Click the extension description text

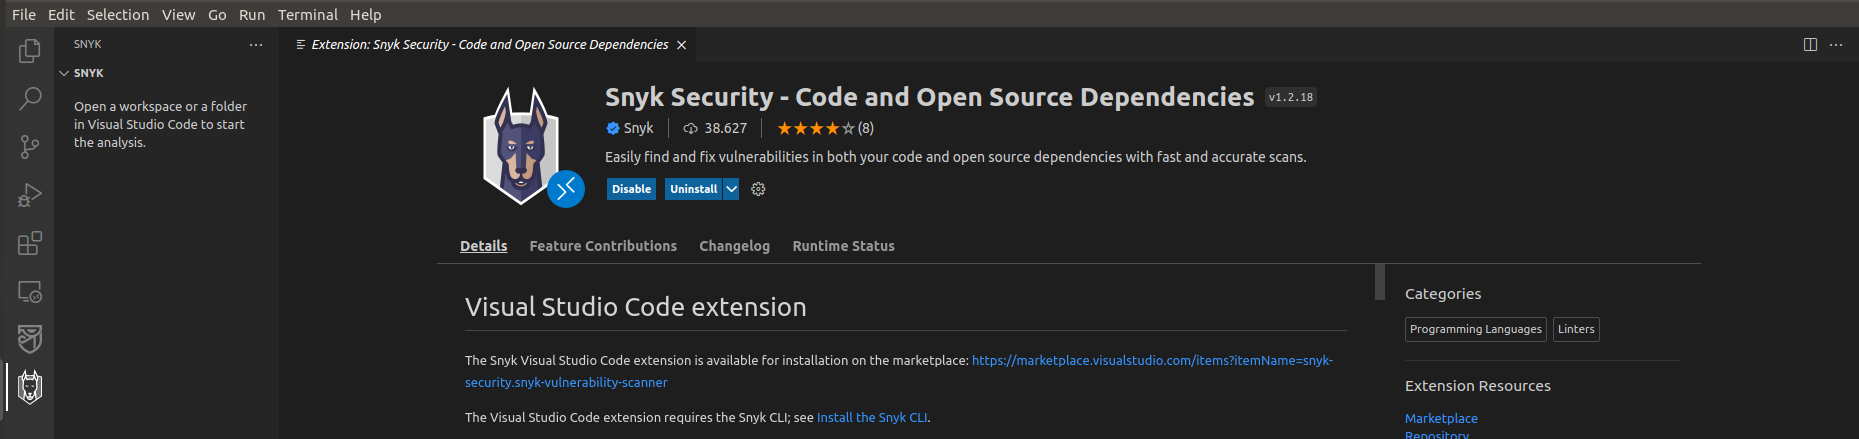click(x=955, y=157)
